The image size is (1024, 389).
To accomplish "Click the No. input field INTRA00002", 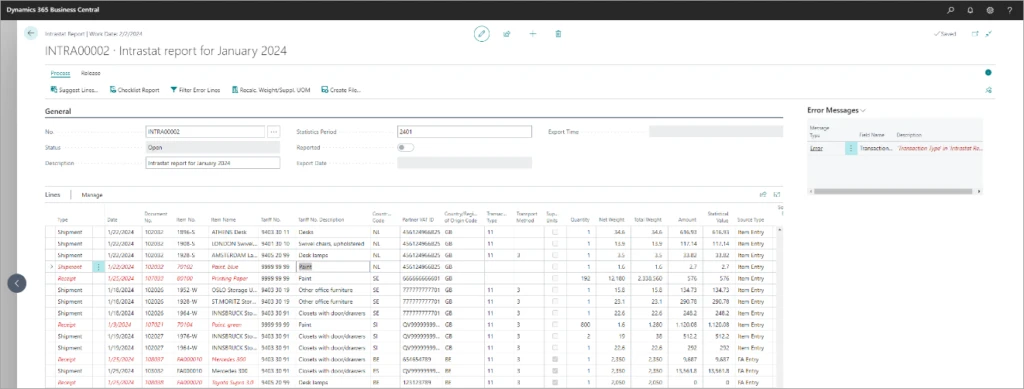I will pos(205,132).
